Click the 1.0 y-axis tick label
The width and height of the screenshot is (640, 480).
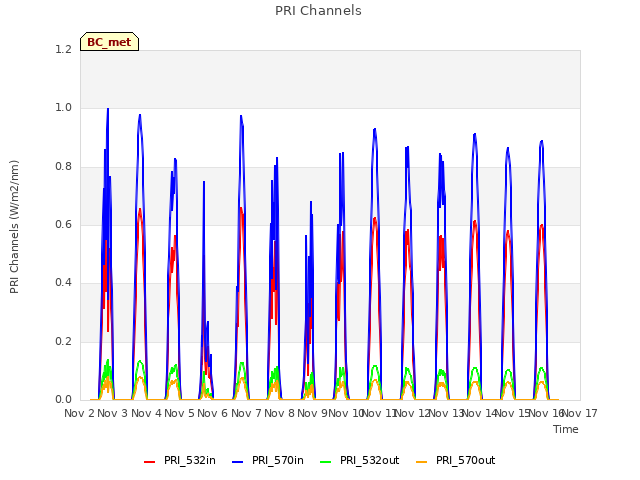pos(63,108)
